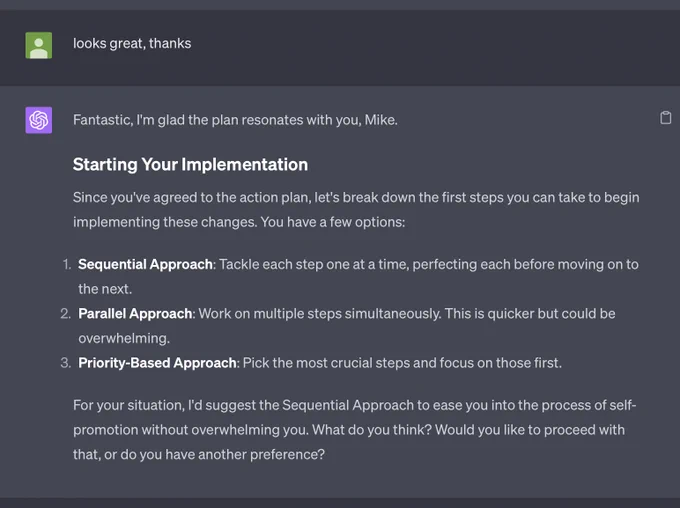The height and width of the screenshot is (508, 680).
Task: Click "the next." under Sequential Approach
Action: tap(105, 289)
